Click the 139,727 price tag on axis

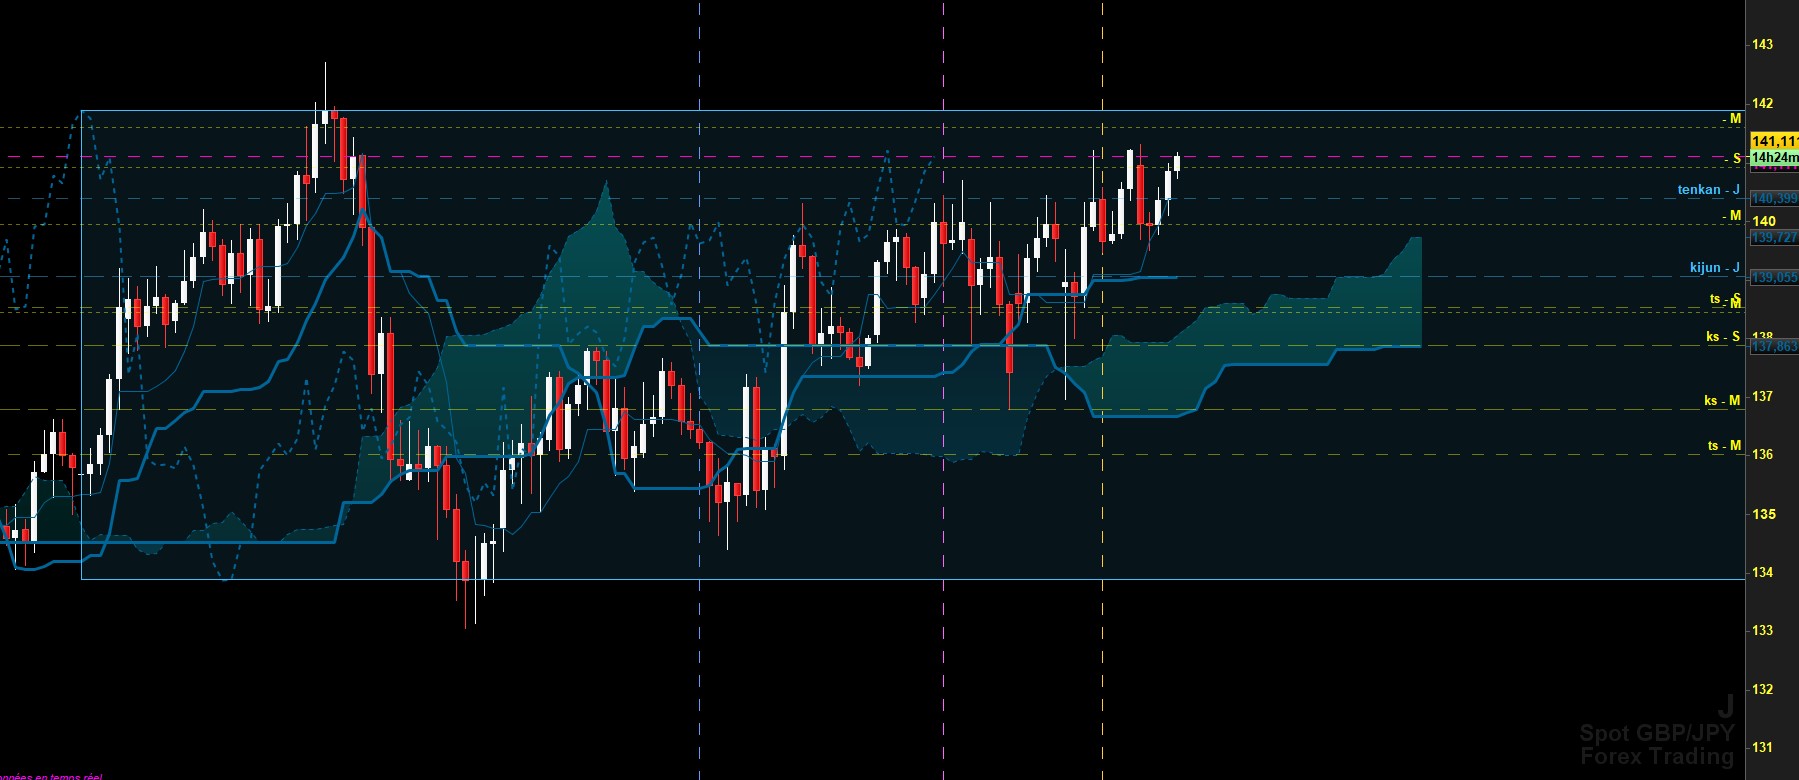point(1774,237)
